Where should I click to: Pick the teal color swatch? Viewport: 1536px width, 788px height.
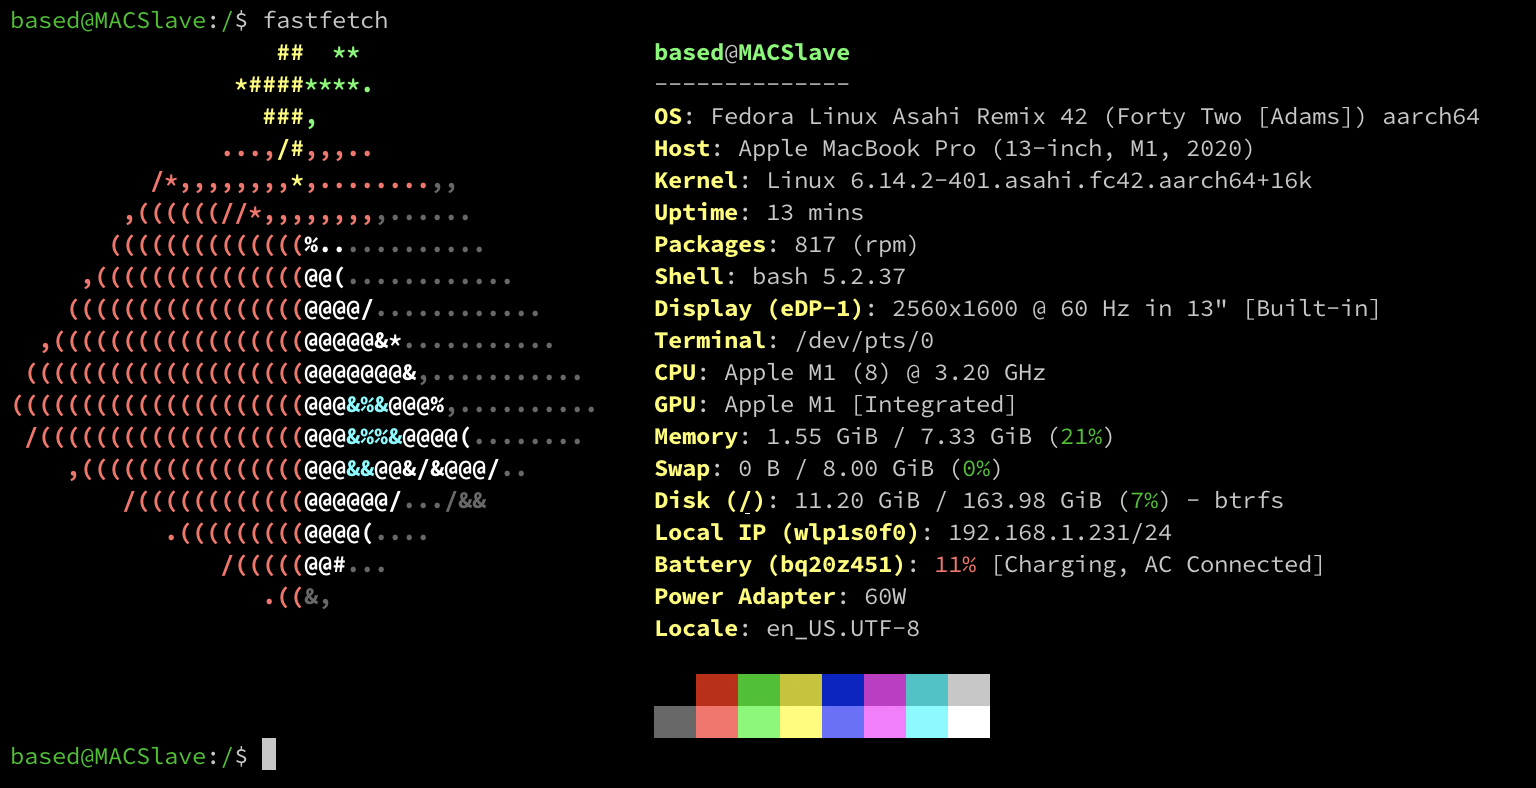pos(926,690)
